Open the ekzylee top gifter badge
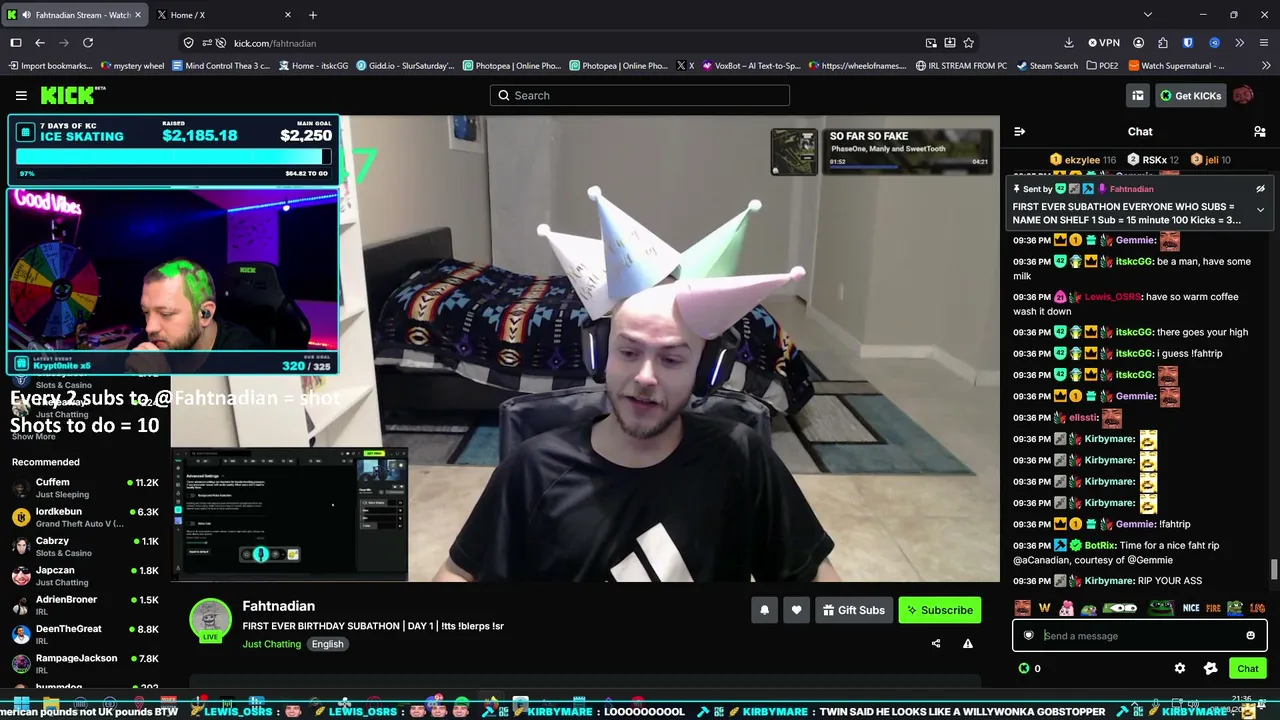The image size is (1280, 720). point(1082,160)
